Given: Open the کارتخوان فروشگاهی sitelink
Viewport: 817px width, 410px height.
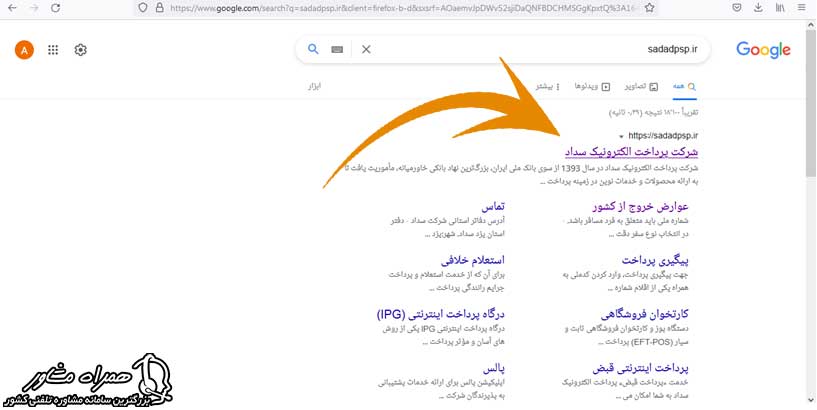Looking at the screenshot, I should [x=645, y=314].
